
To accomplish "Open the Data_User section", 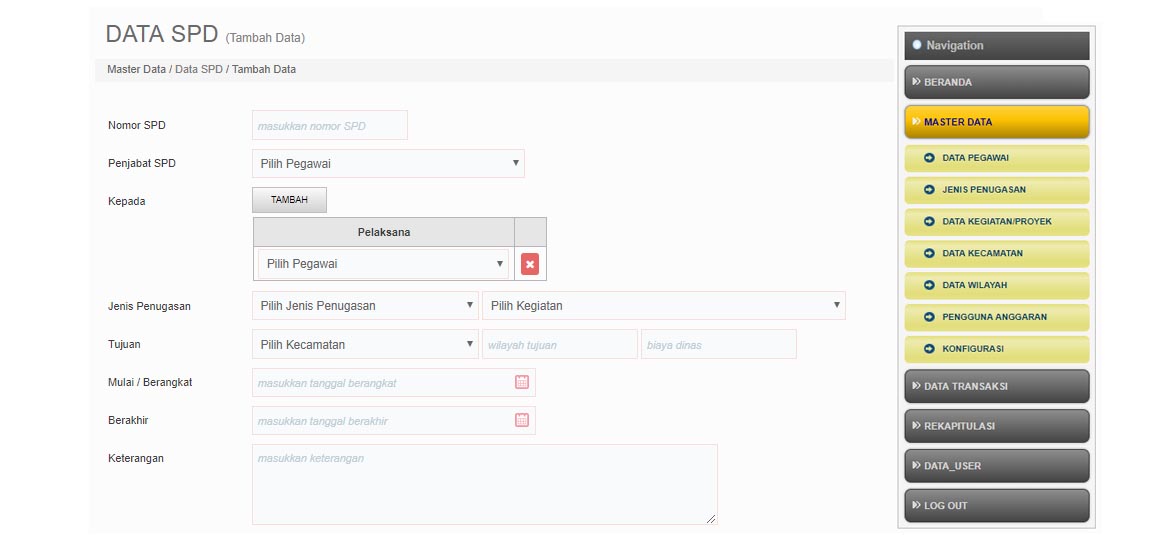I will [997, 465].
